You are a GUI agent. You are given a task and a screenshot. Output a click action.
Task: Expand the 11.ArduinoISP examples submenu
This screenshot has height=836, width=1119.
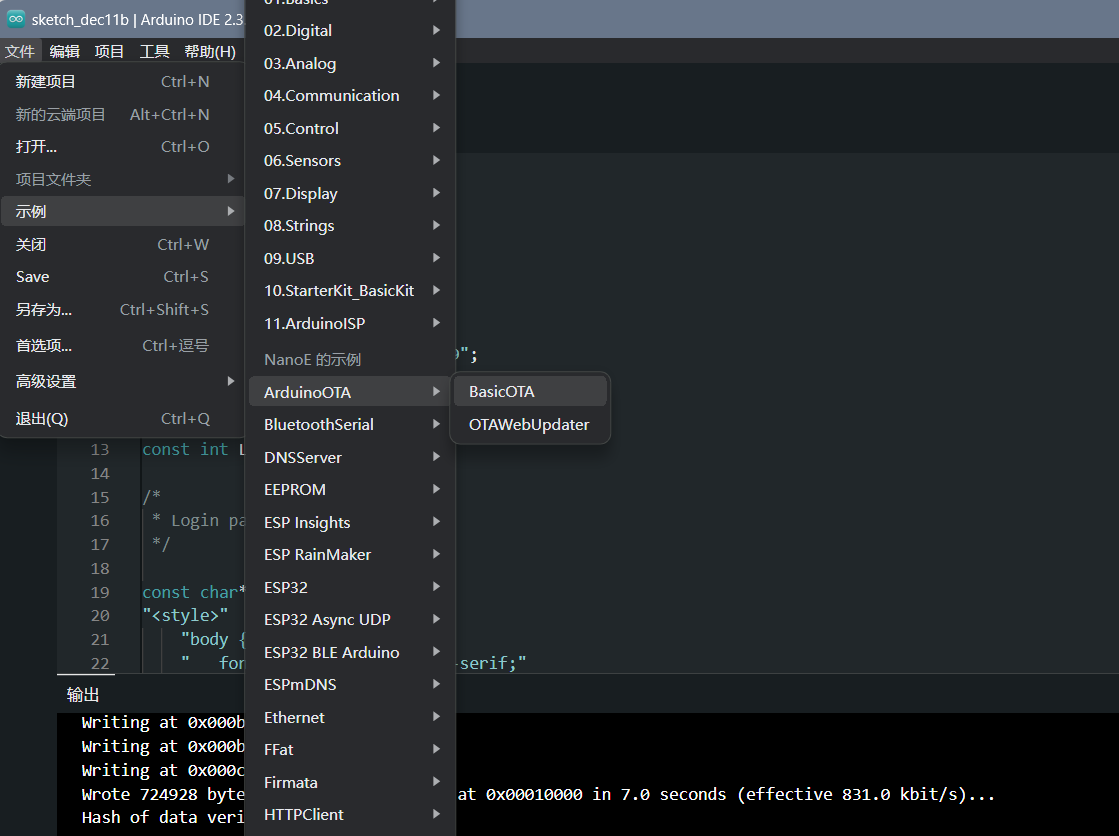(x=350, y=323)
